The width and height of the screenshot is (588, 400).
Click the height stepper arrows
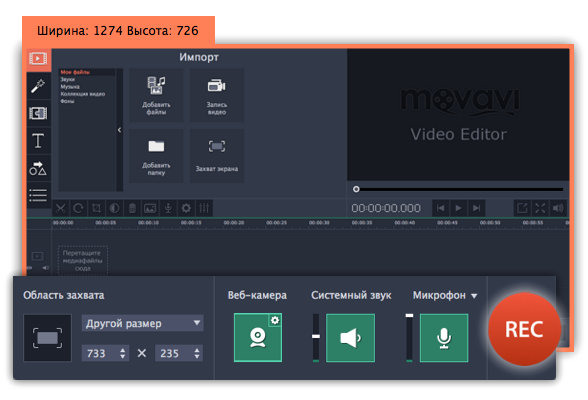(197, 353)
